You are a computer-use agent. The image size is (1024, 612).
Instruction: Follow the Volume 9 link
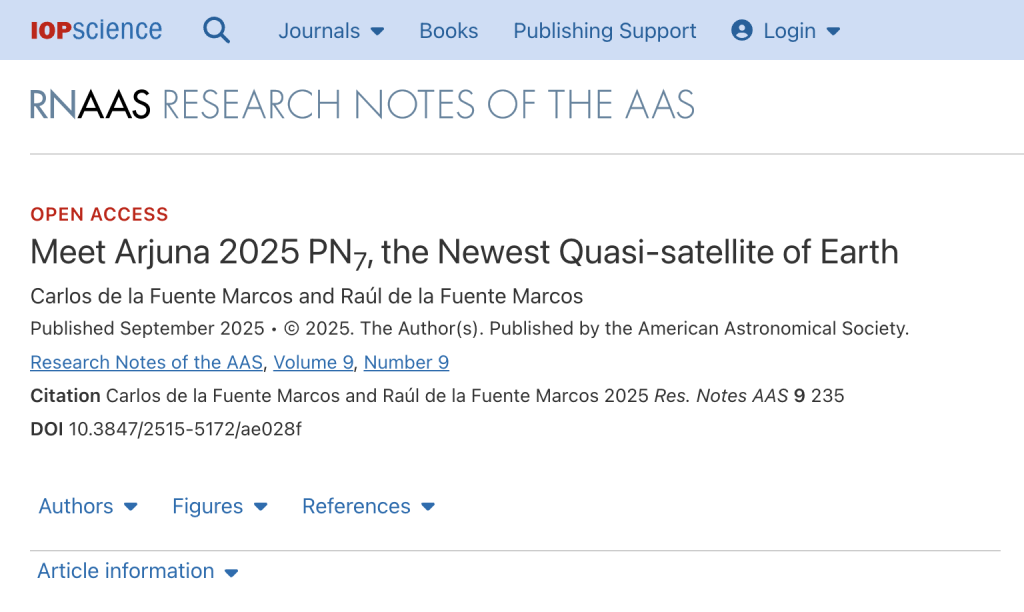313,362
